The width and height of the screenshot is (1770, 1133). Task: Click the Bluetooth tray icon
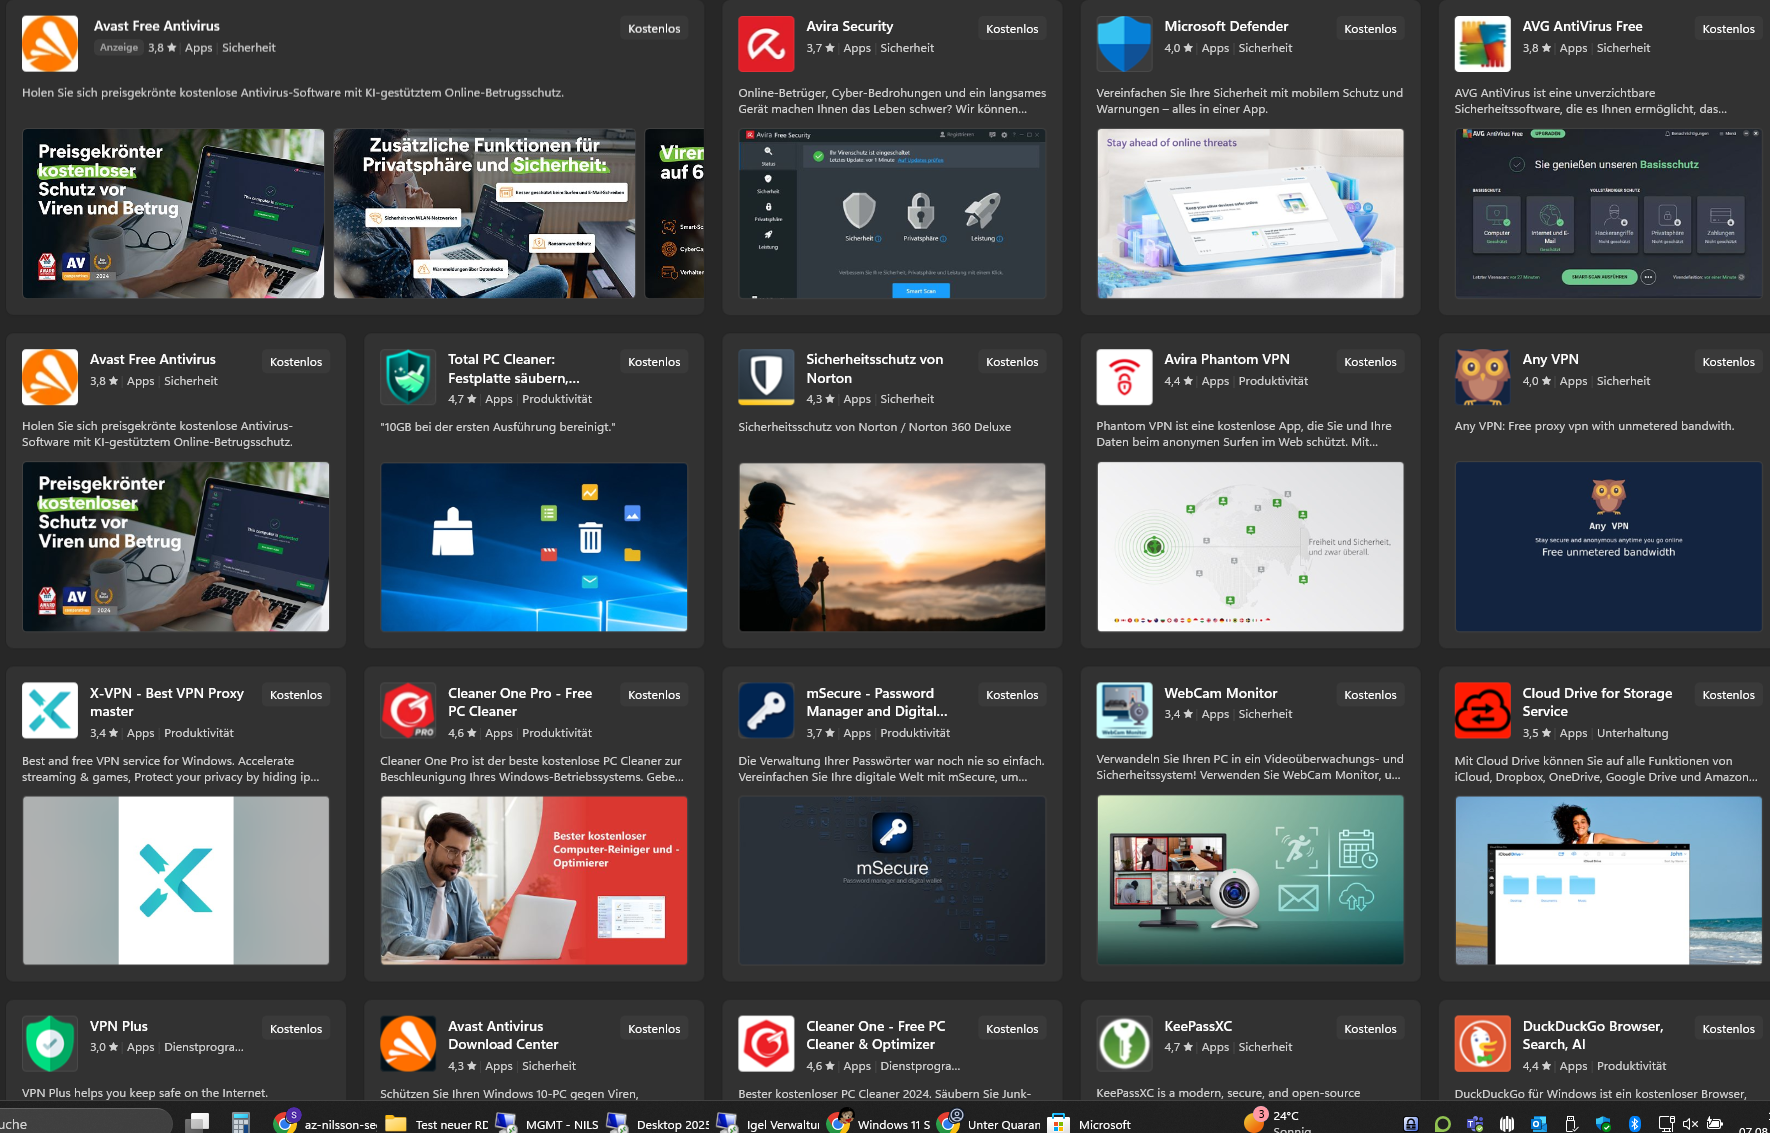[x=1635, y=1124]
